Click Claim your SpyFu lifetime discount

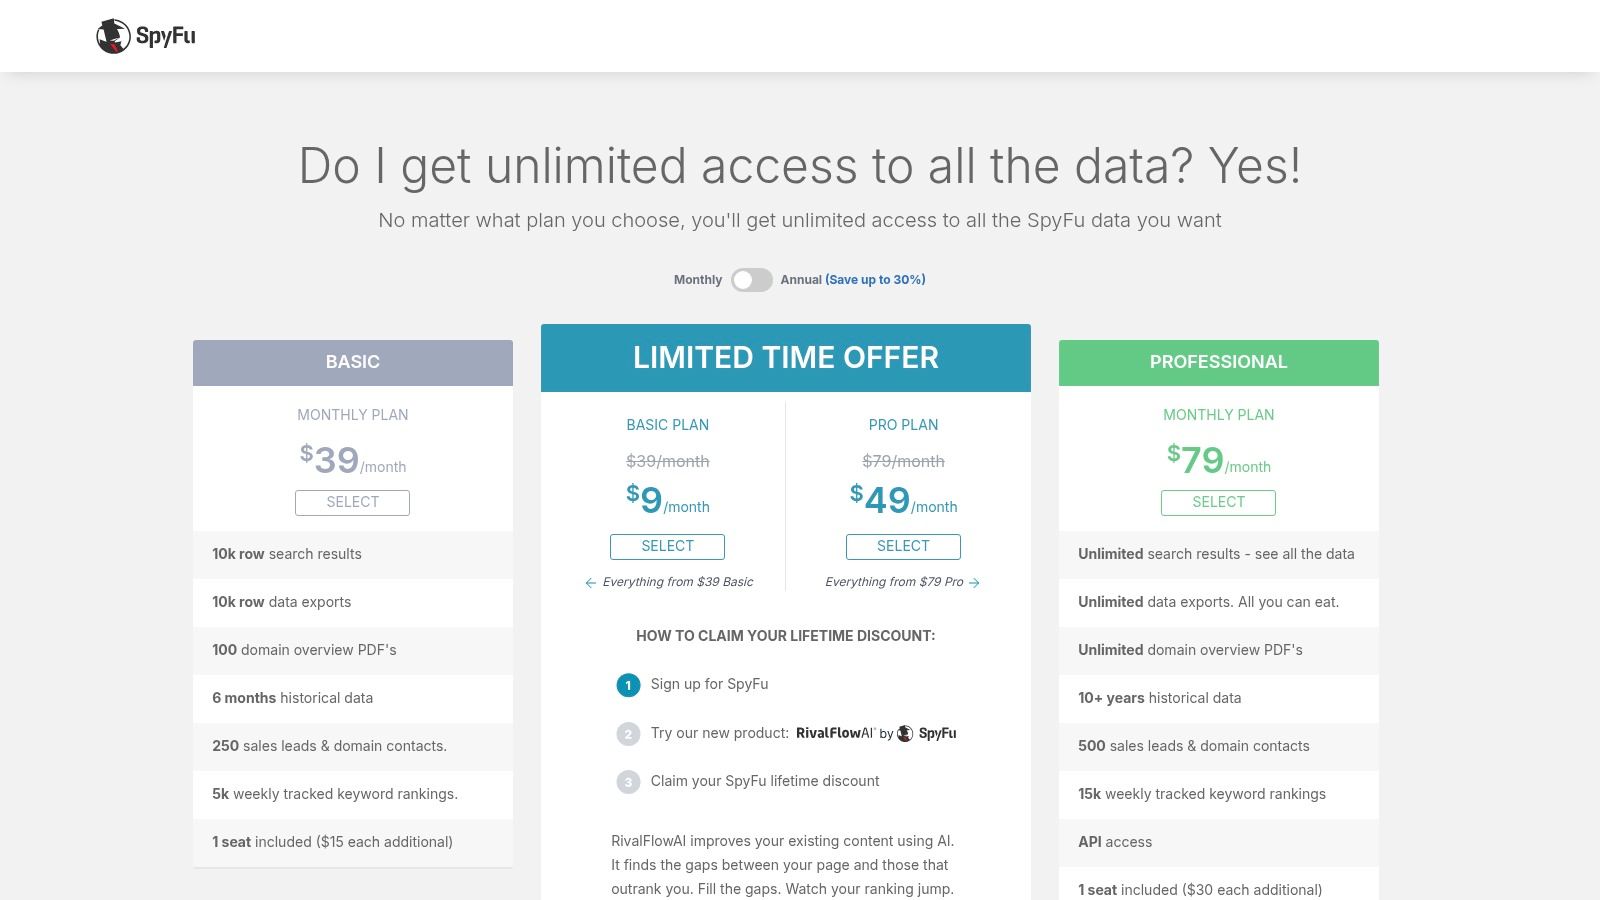coord(765,781)
